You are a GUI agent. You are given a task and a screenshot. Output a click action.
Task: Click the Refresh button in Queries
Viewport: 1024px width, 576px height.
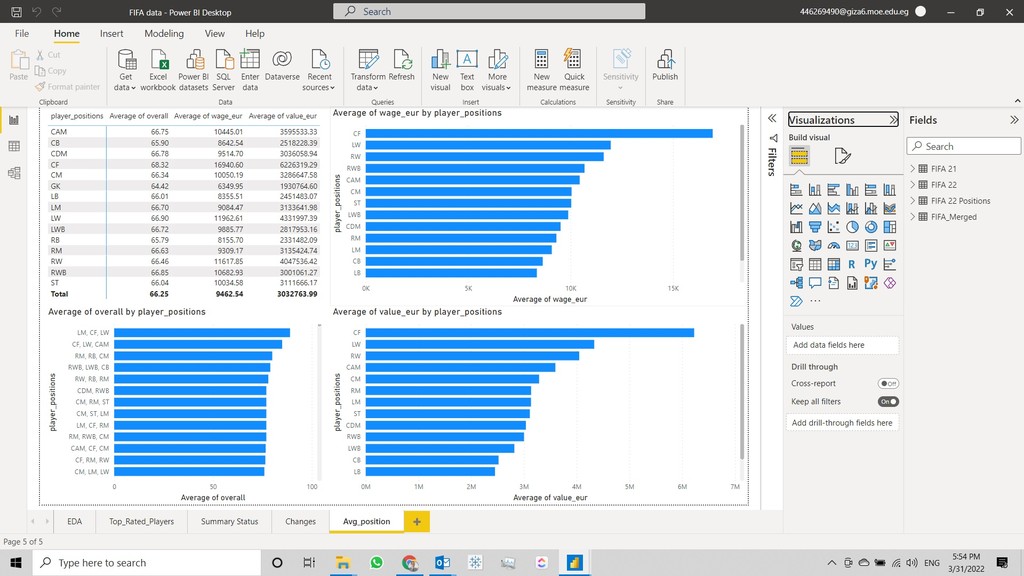(x=402, y=65)
